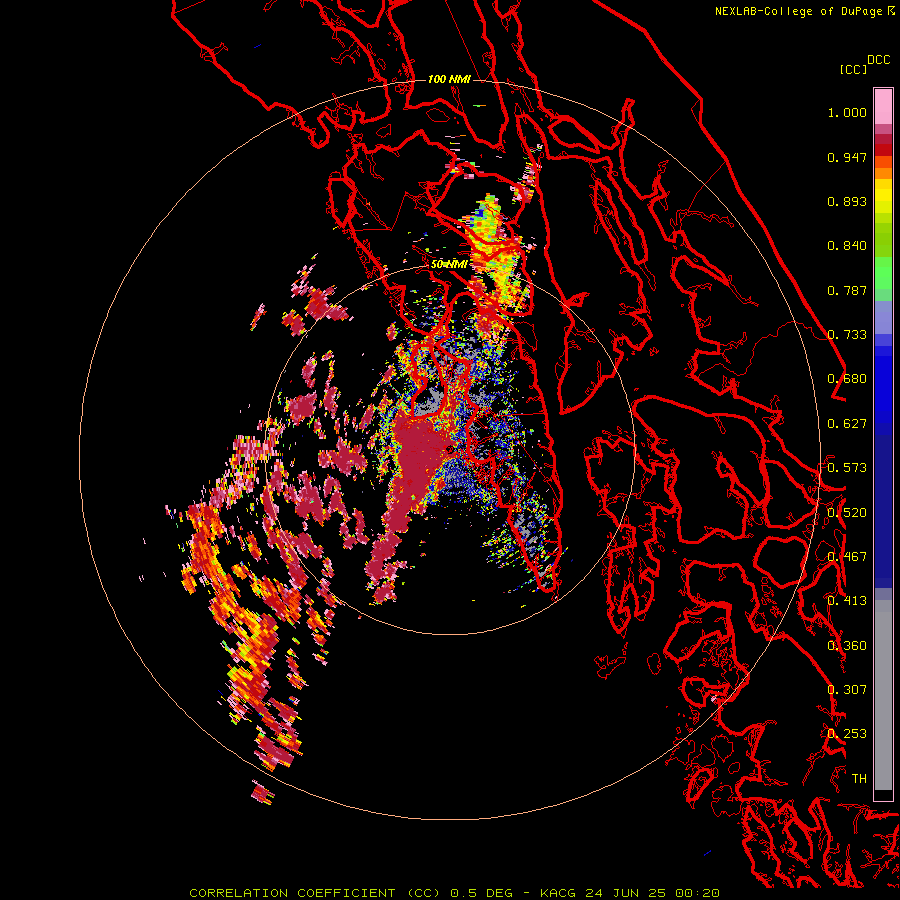Click the 0.520 value on the color scale

[x=847, y=513]
